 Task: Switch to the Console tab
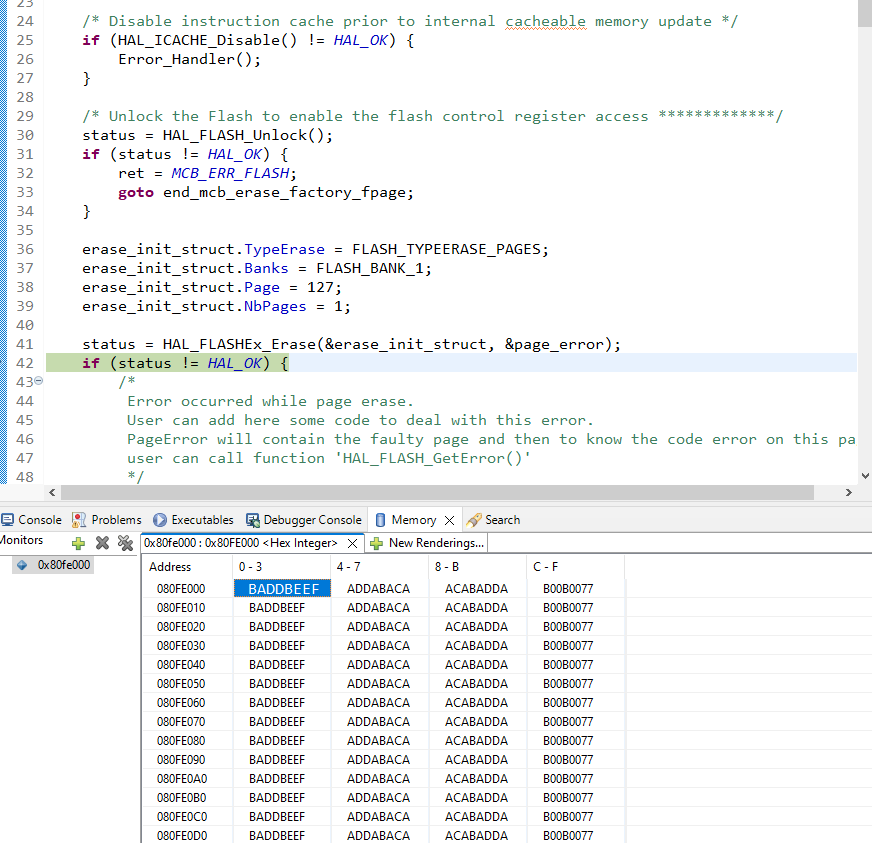[x=40, y=519]
